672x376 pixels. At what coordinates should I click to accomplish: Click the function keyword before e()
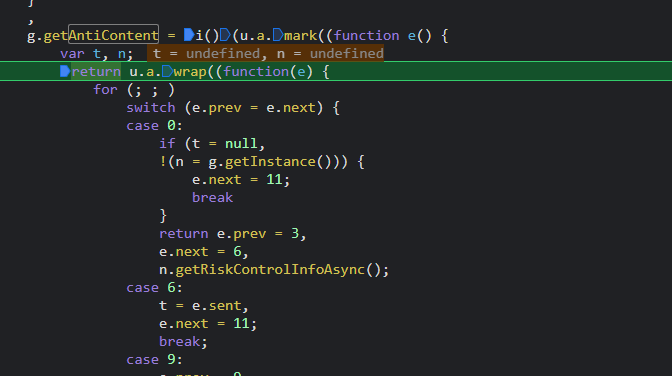pos(366,36)
